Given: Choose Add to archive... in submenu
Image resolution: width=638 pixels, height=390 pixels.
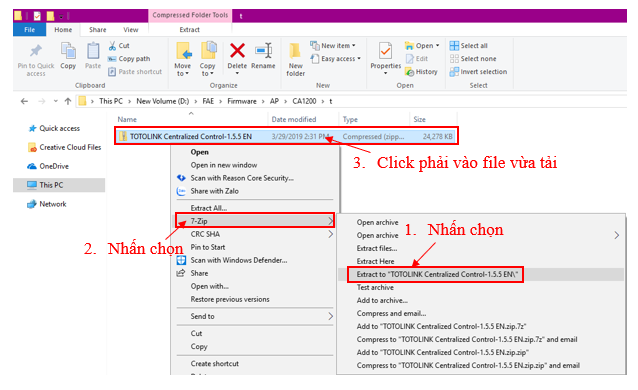Looking at the screenshot, I should click(382, 300).
